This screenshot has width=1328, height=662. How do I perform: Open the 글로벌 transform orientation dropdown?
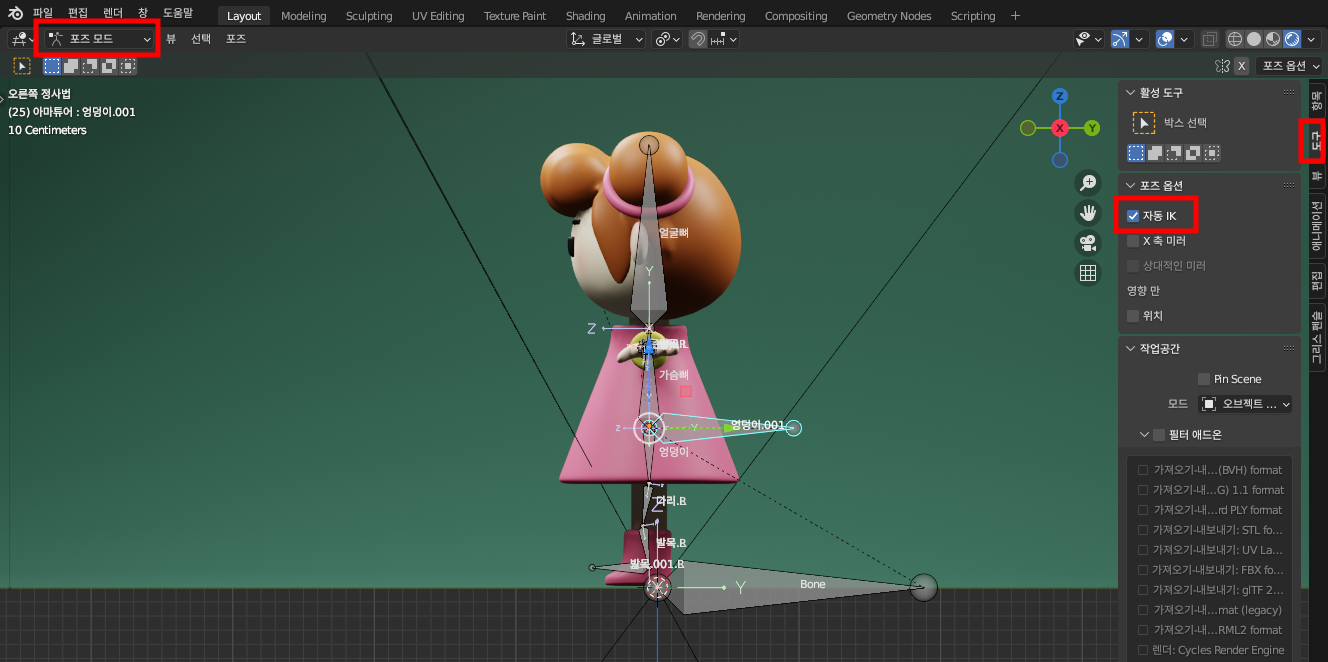(x=606, y=39)
